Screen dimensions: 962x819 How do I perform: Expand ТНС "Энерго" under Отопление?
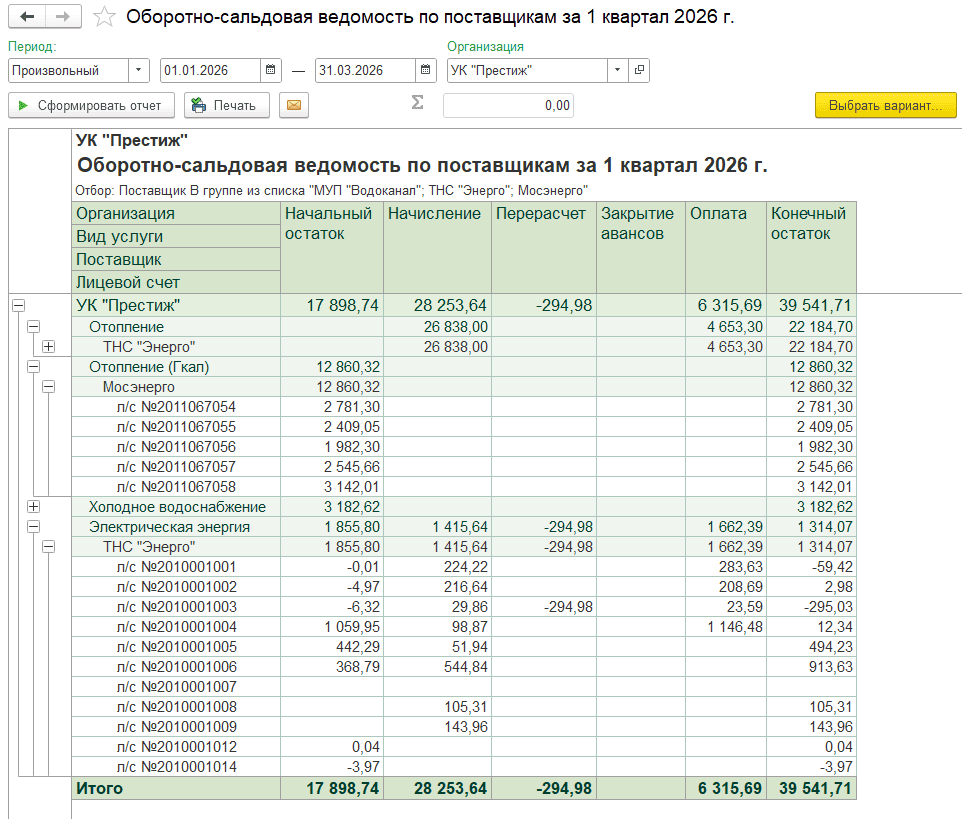[48, 347]
